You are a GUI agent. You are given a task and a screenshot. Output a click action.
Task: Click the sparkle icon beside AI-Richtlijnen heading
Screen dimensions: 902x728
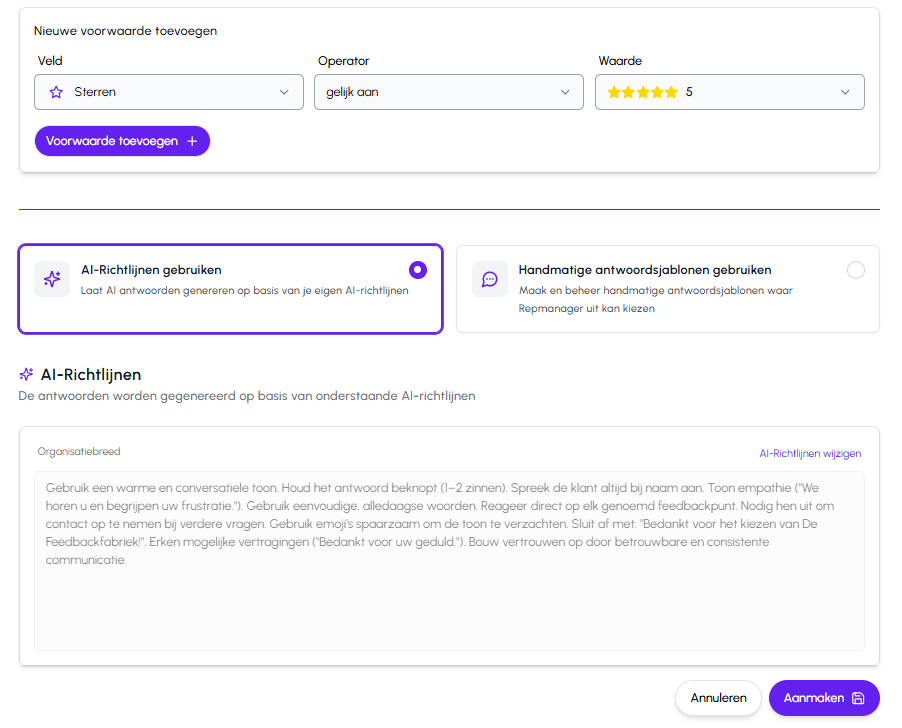click(x=26, y=374)
